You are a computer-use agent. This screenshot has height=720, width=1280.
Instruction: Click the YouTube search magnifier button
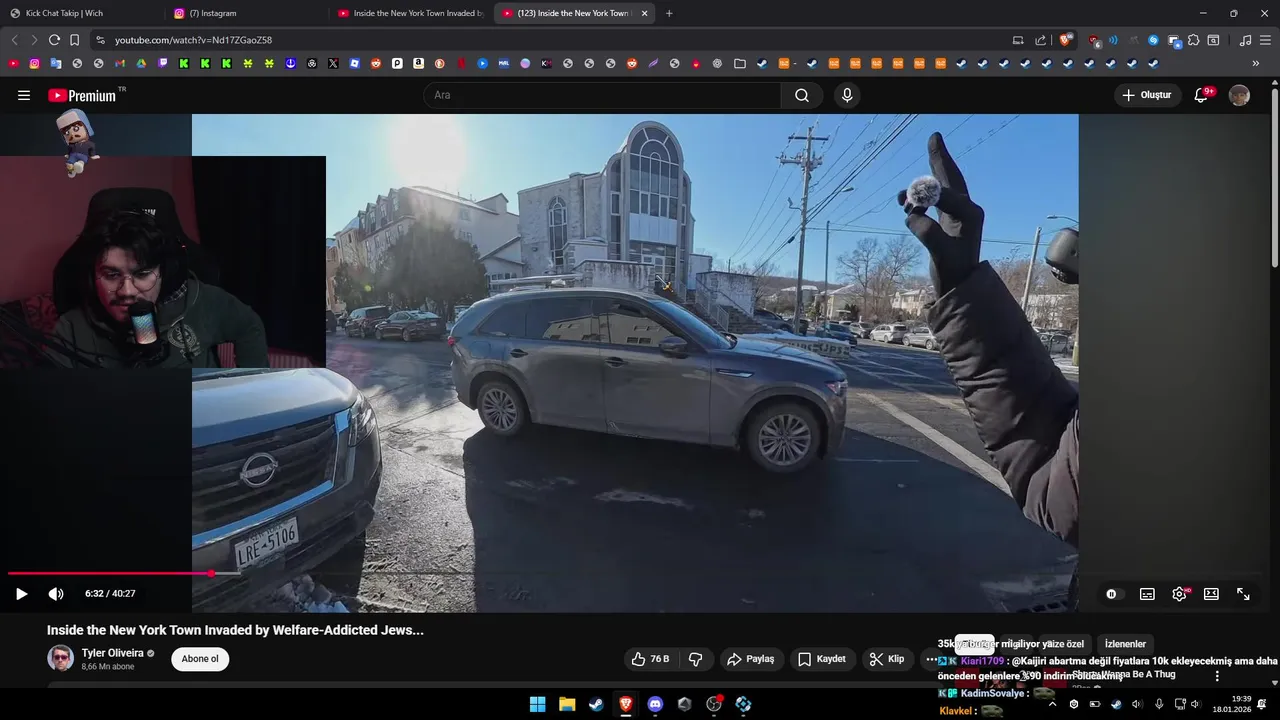pyautogui.click(x=802, y=95)
